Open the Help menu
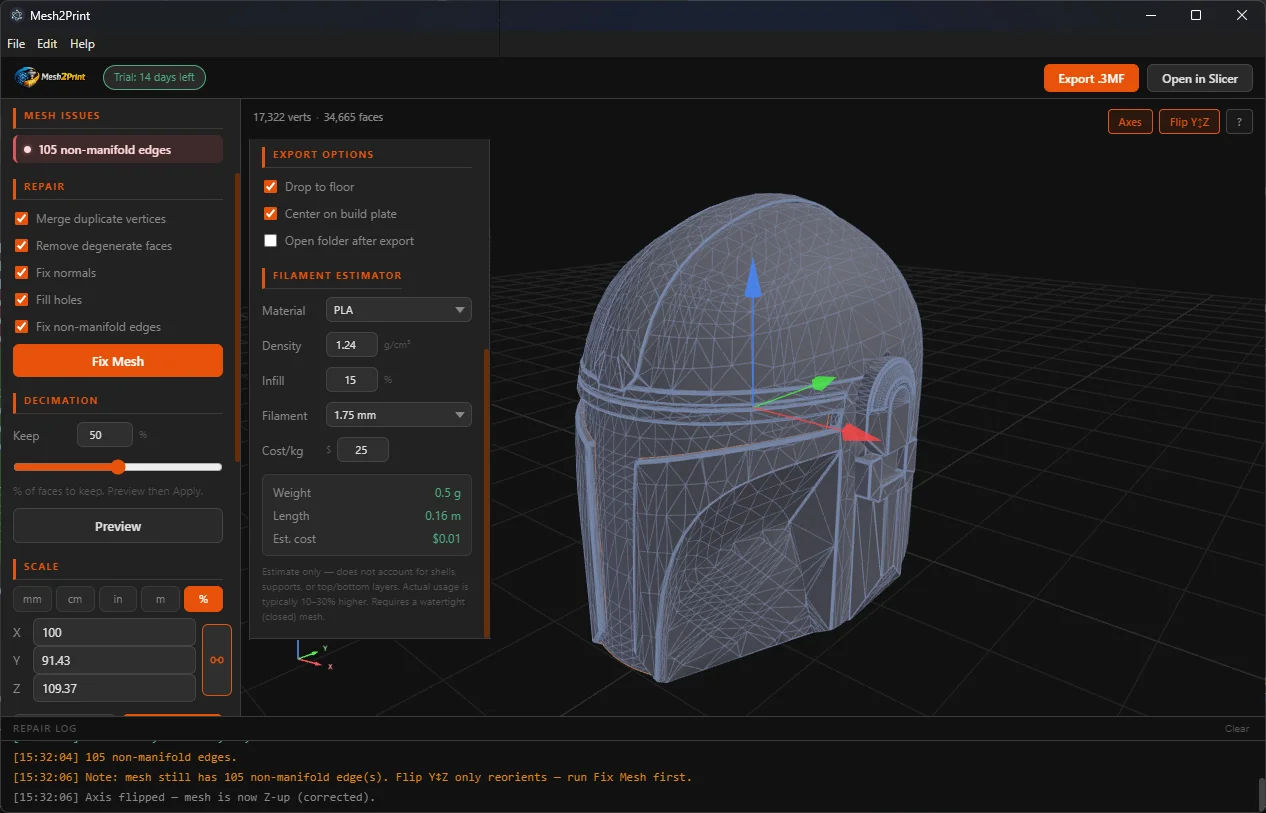 click(82, 44)
